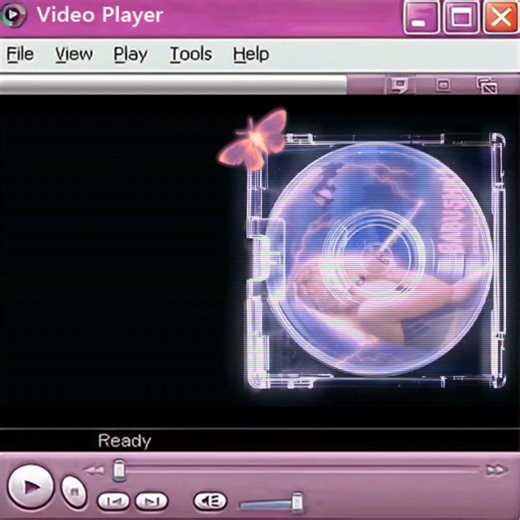Skip to the next track

click(152, 501)
